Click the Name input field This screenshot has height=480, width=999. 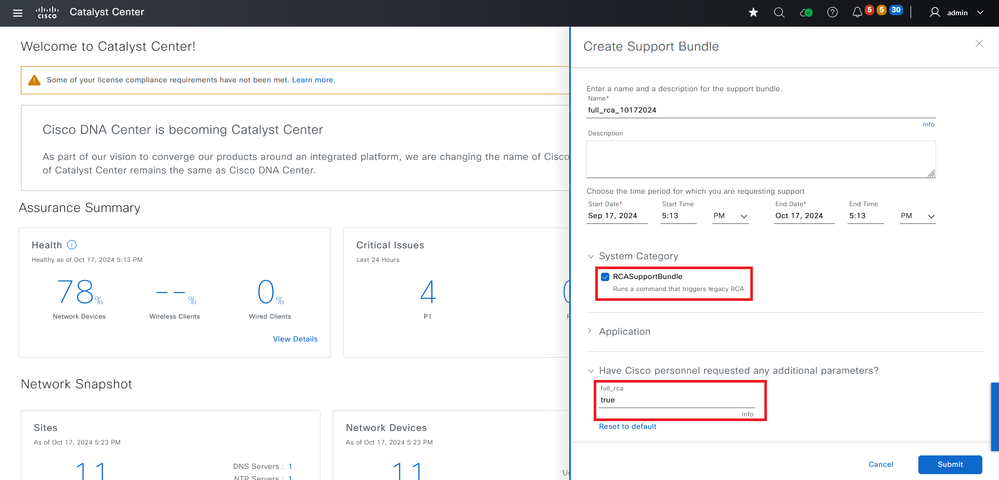761,110
